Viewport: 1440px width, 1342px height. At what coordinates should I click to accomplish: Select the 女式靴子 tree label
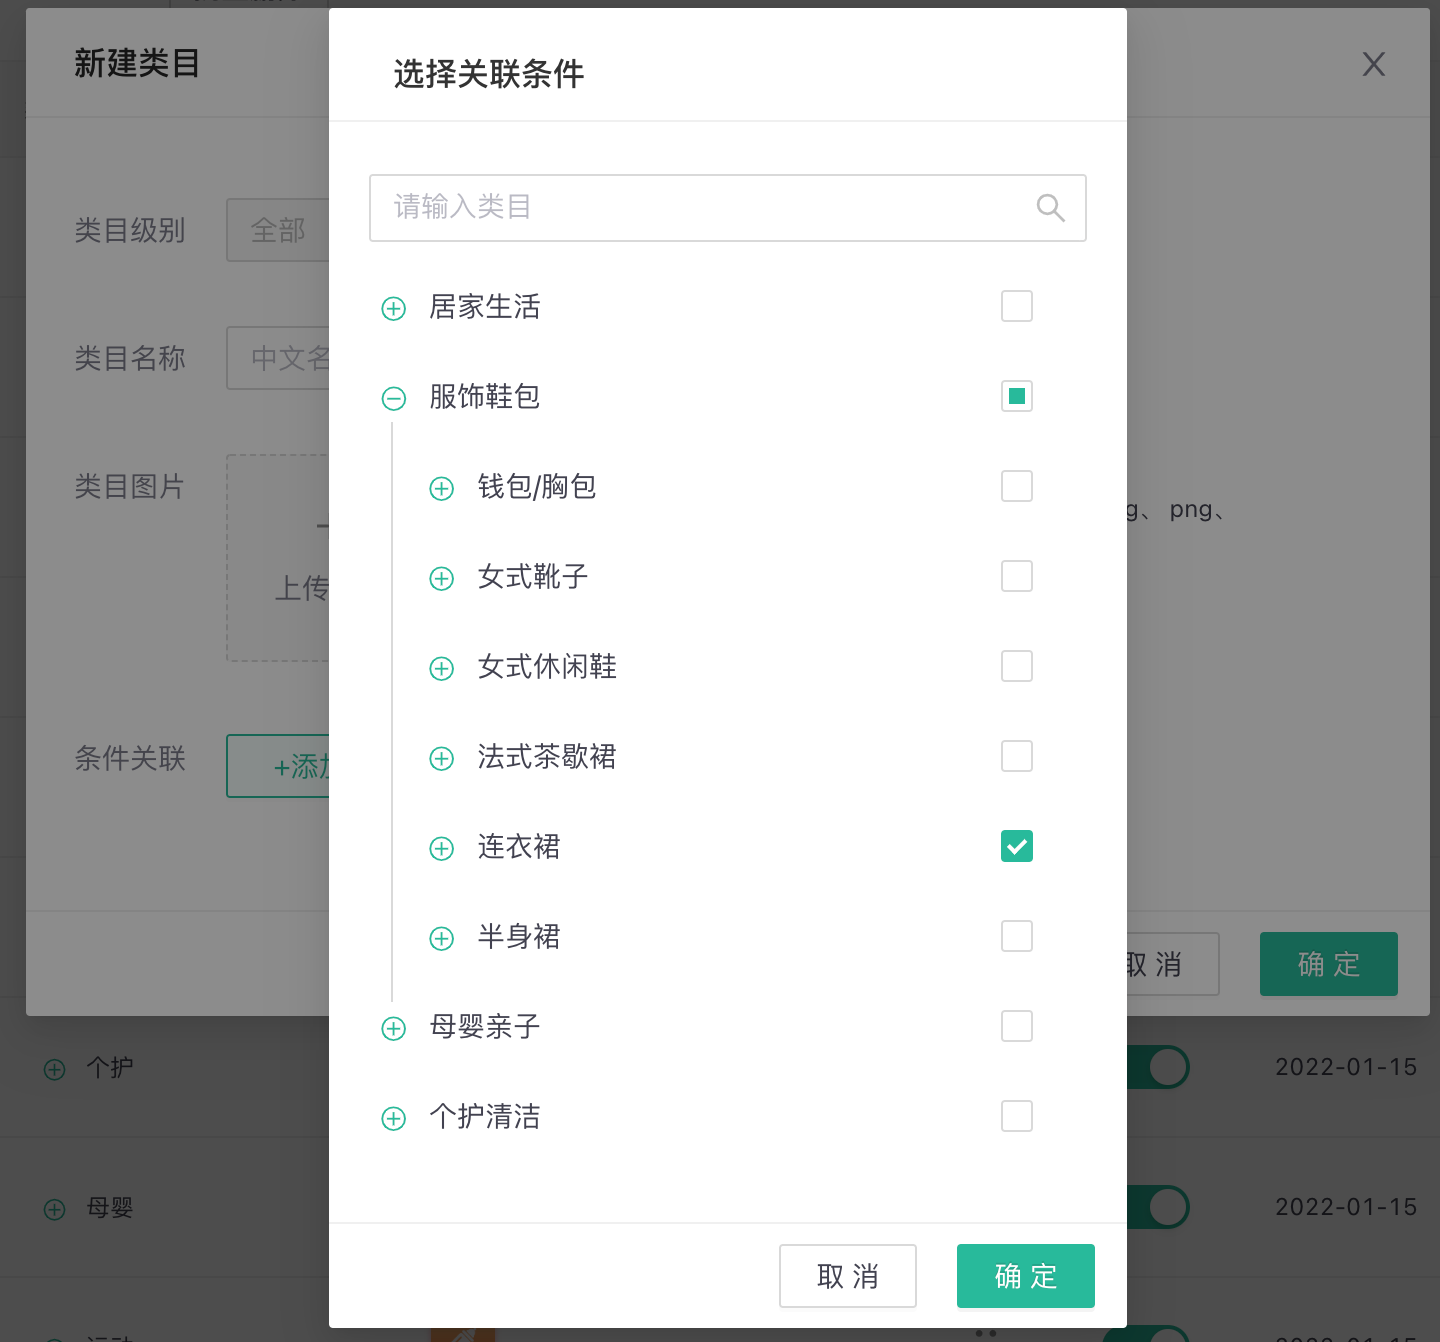(x=533, y=577)
